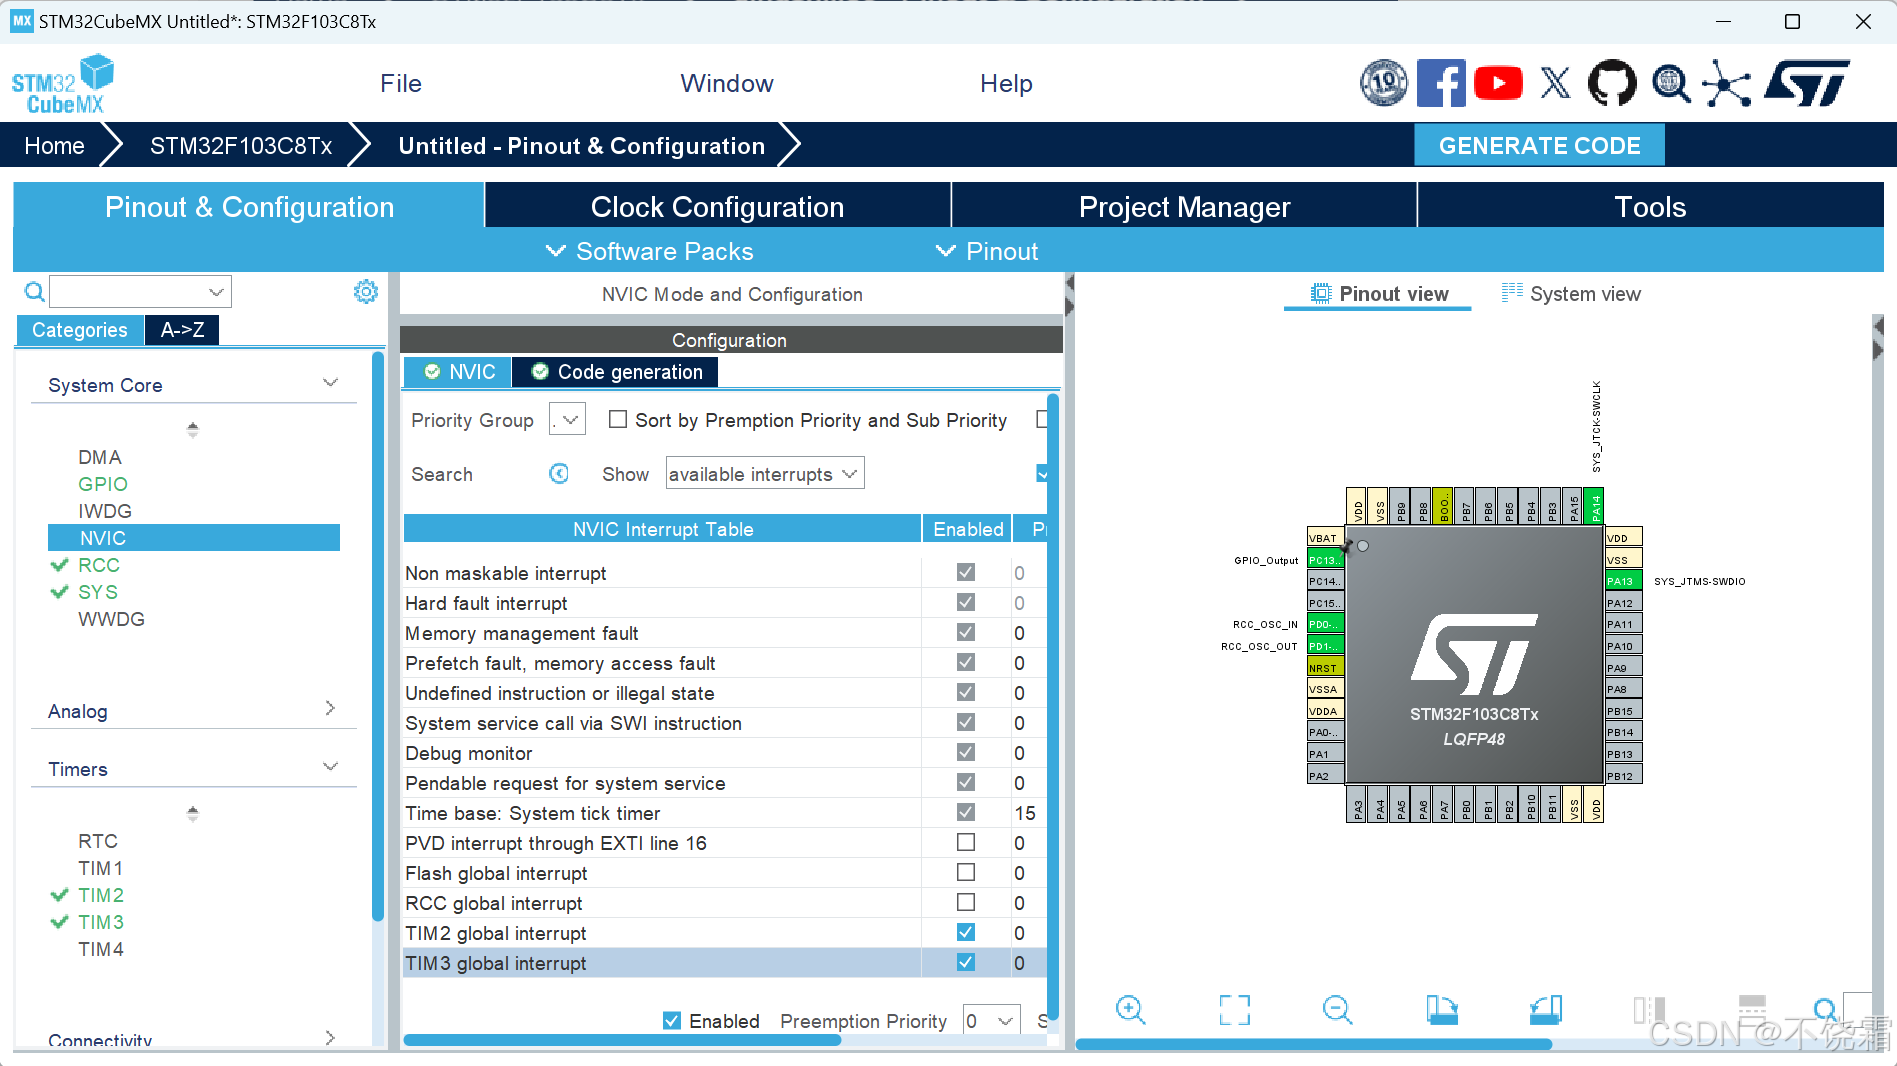Click the green PA14 pin on the chip
This screenshot has width=1897, height=1066.
(1594, 506)
